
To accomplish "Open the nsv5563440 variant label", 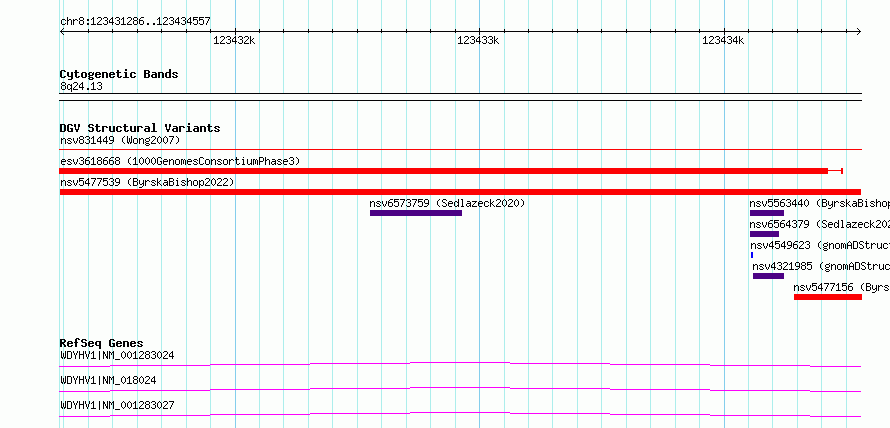I will click(x=820, y=203).
